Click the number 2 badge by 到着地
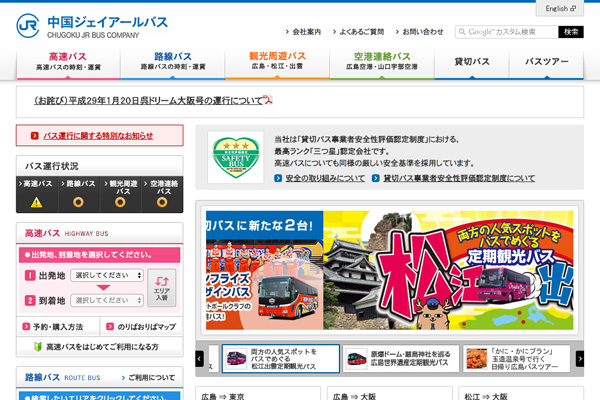The image size is (600, 400). coord(30,300)
